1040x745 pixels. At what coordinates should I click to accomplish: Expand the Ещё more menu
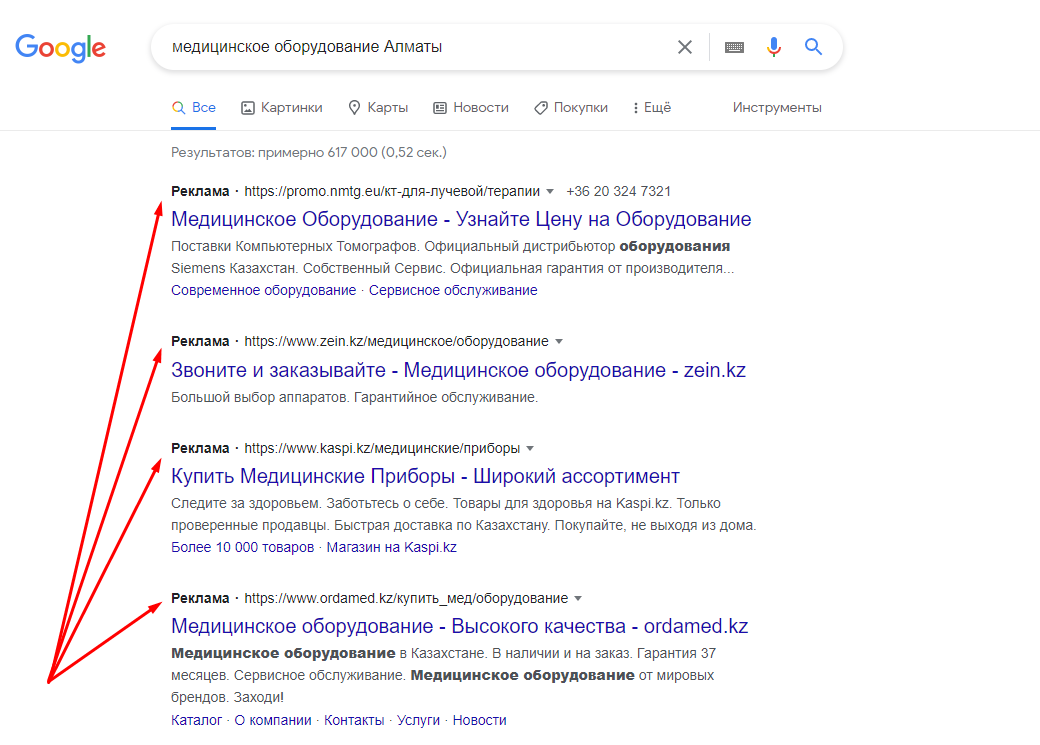coord(652,107)
